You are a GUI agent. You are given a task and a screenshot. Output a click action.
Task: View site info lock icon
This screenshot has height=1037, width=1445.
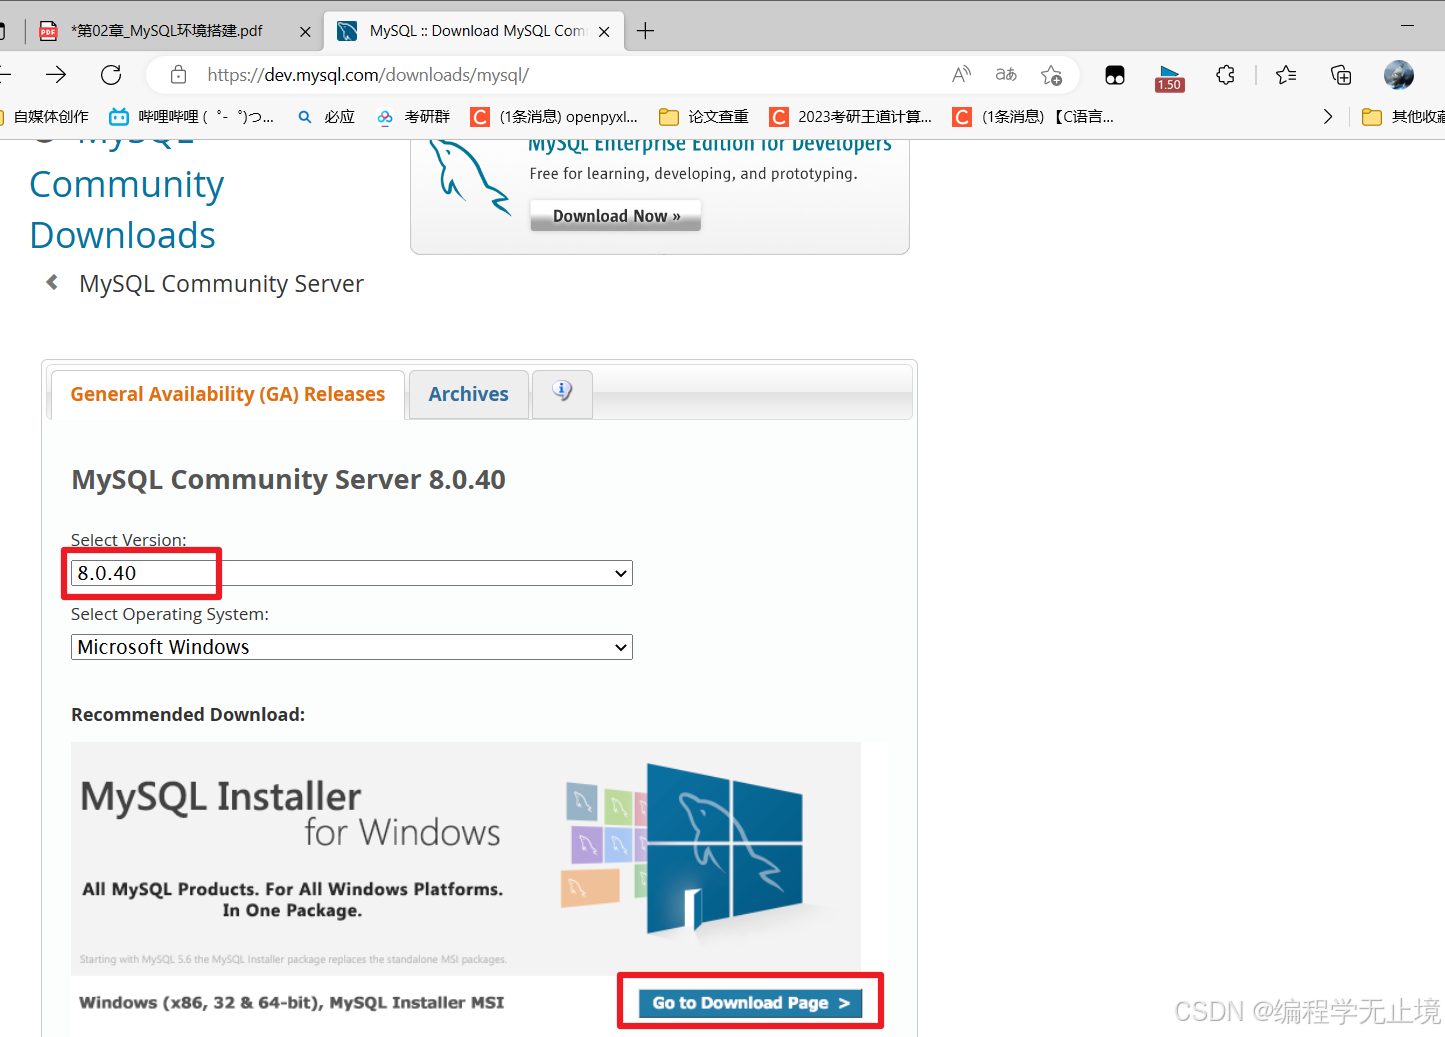coord(178,75)
